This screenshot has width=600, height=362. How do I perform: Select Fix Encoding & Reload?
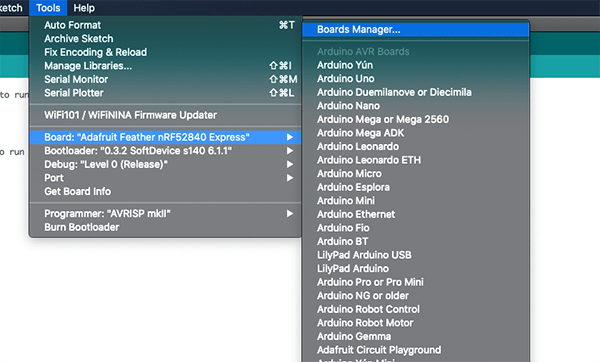(165, 52)
